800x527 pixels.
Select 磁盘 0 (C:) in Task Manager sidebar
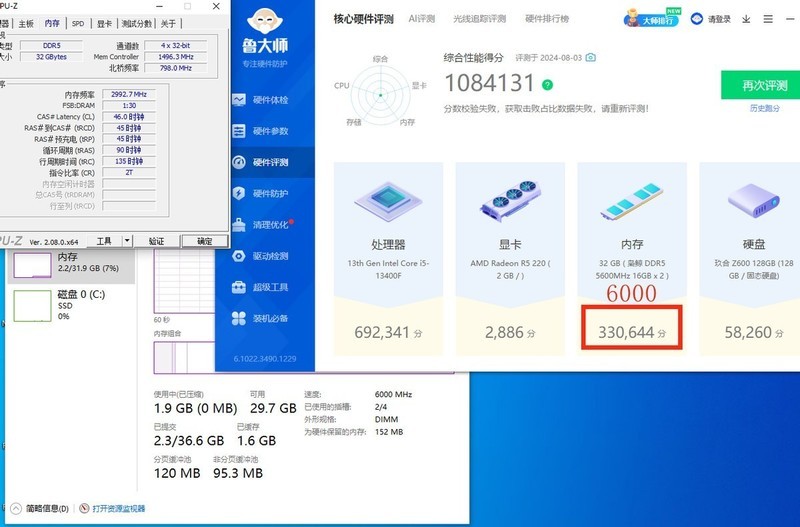(71, 305)
